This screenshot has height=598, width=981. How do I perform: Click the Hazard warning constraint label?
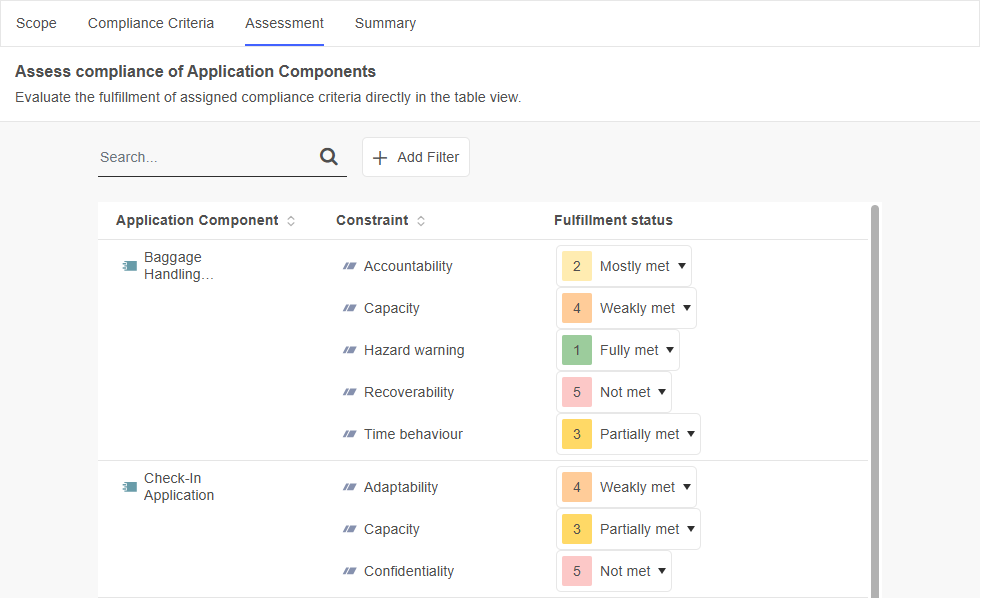tap(414, 350)
